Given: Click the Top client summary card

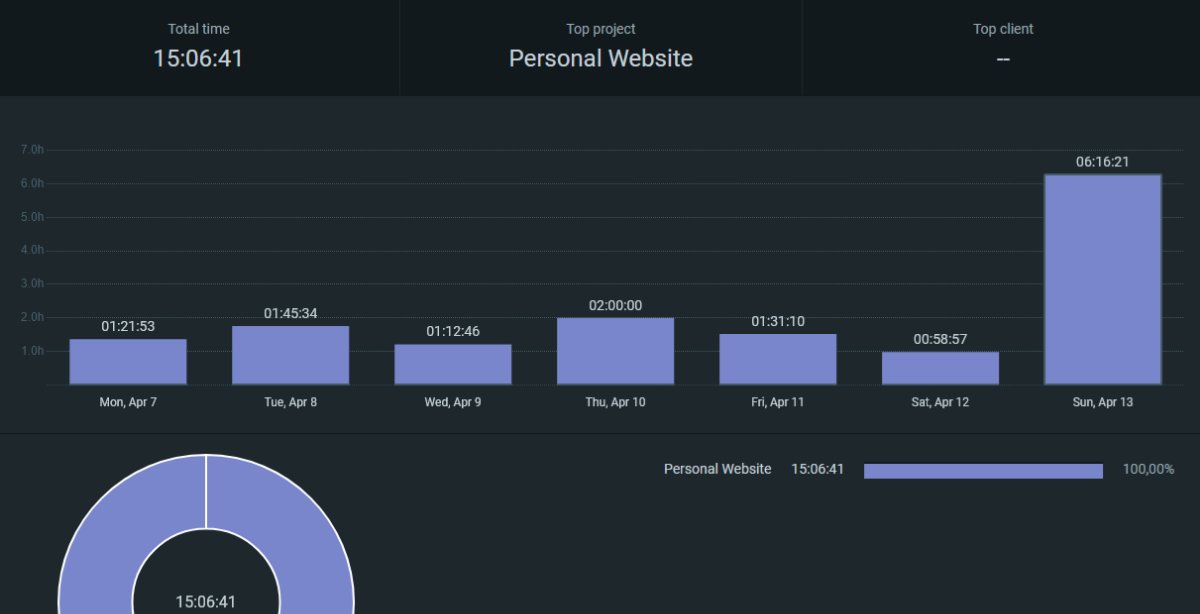Looking at the screenshot, I should pos(1002,47).
